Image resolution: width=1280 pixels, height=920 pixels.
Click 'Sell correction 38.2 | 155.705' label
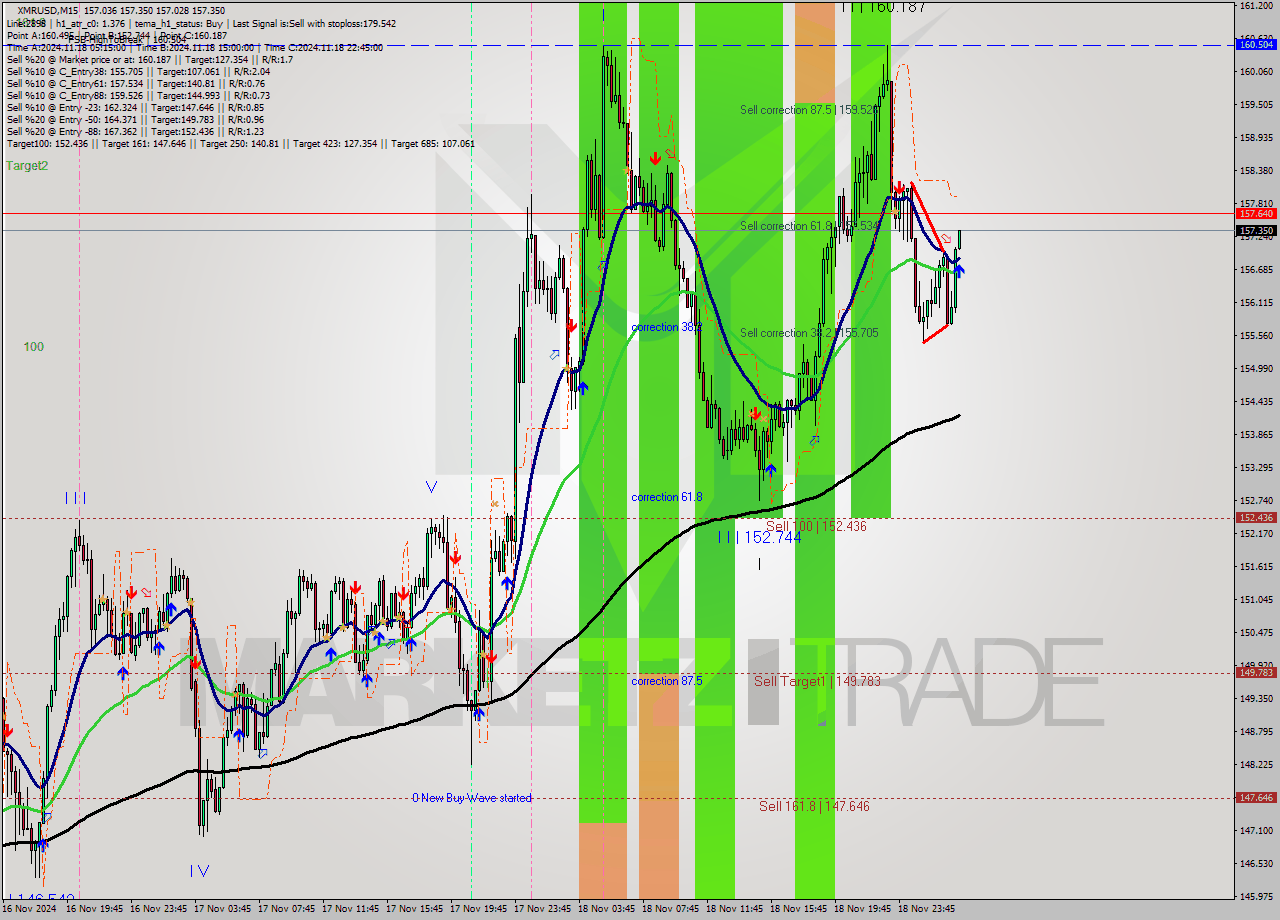[809, 333]
